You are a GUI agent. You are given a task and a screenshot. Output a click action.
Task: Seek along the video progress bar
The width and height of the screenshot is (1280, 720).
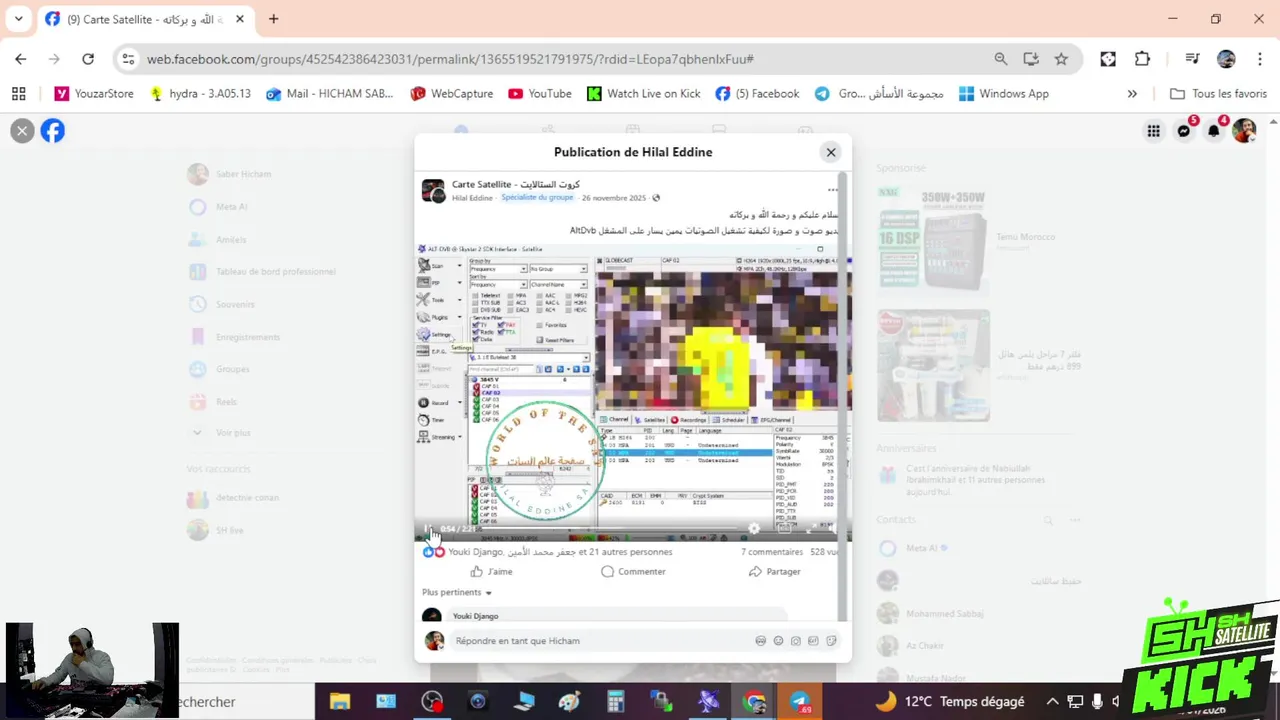coord(610,529)
